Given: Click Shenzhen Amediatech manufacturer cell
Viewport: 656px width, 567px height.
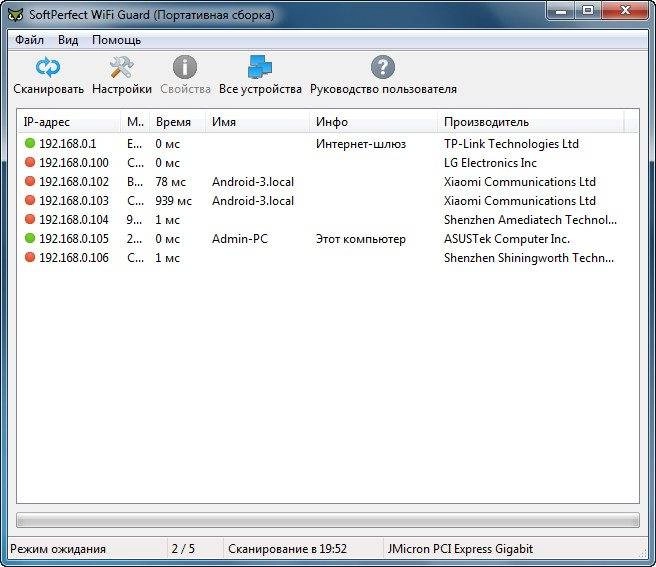Looking at the screenshot, I should 530,219.
